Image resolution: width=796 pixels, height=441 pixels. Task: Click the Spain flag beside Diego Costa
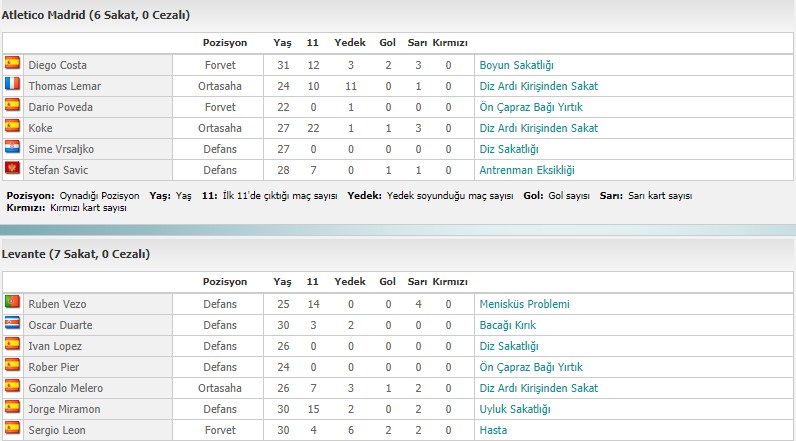coord(12,63)
